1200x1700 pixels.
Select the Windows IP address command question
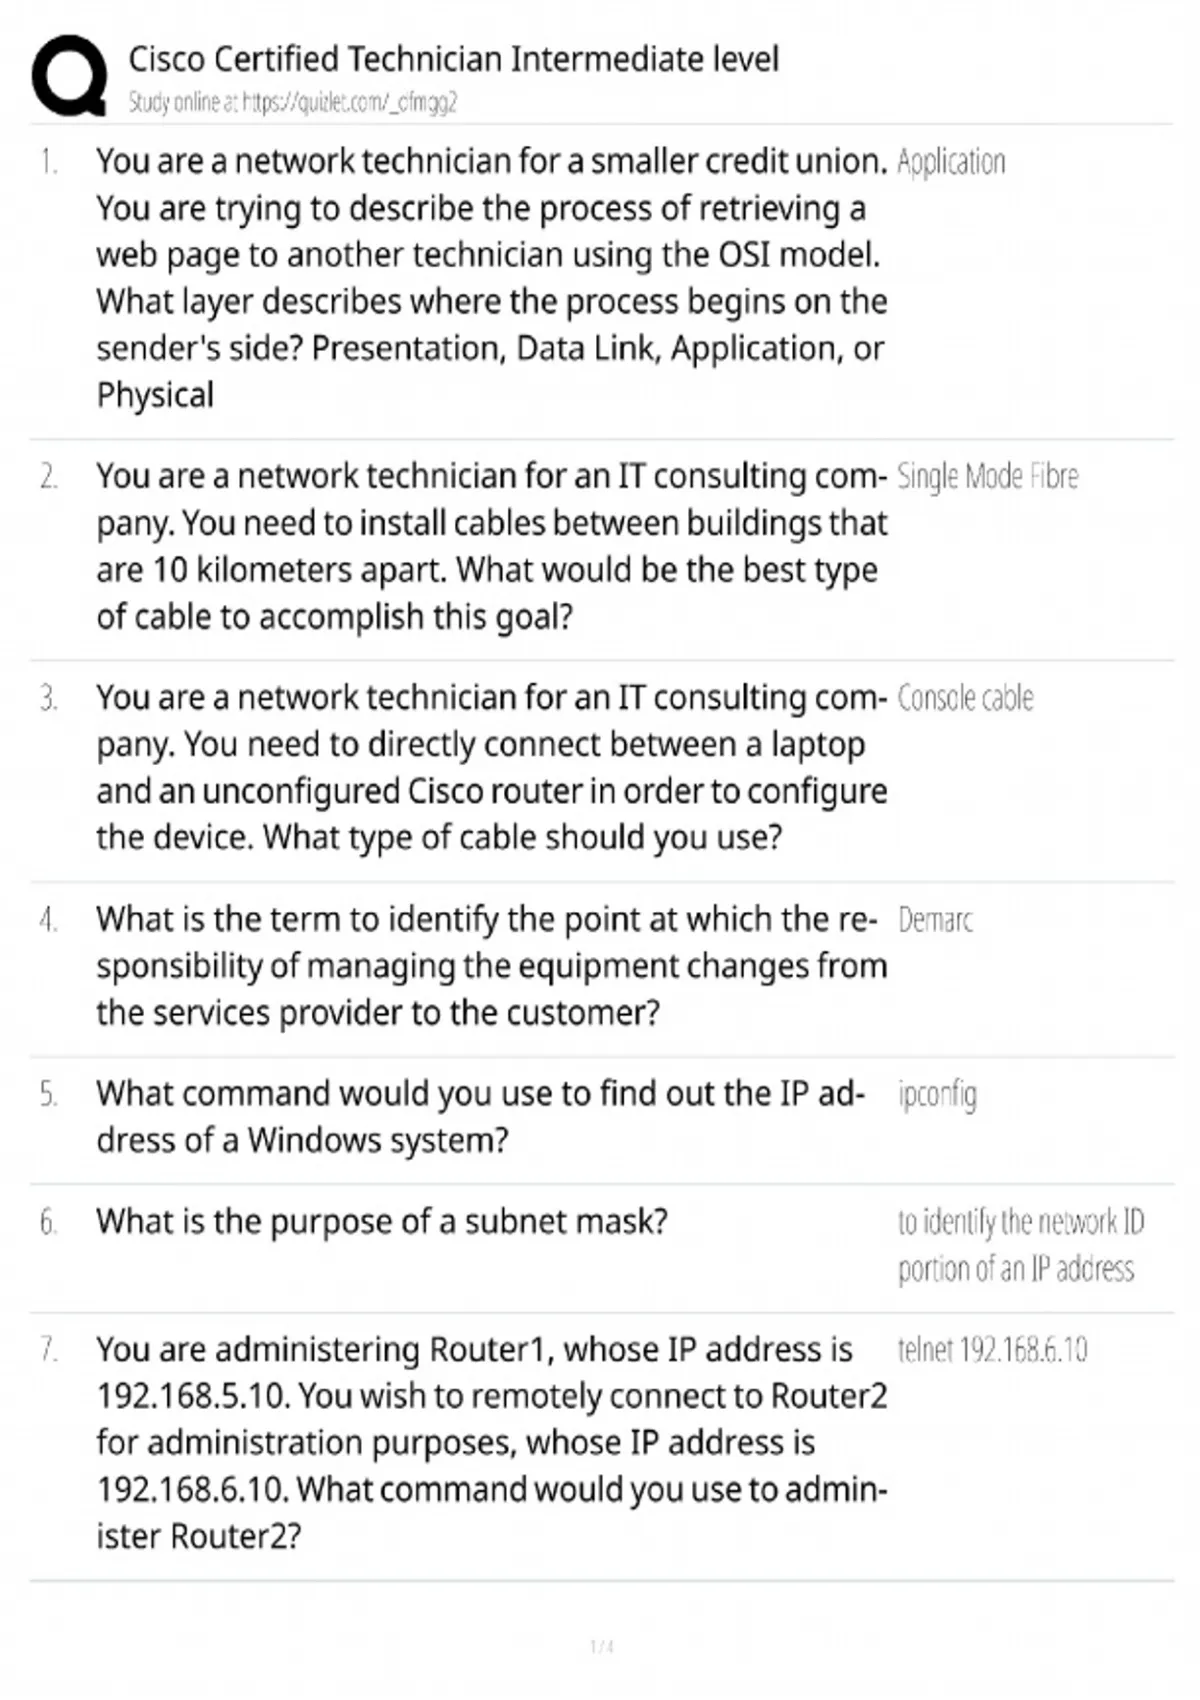[480, 1117]
